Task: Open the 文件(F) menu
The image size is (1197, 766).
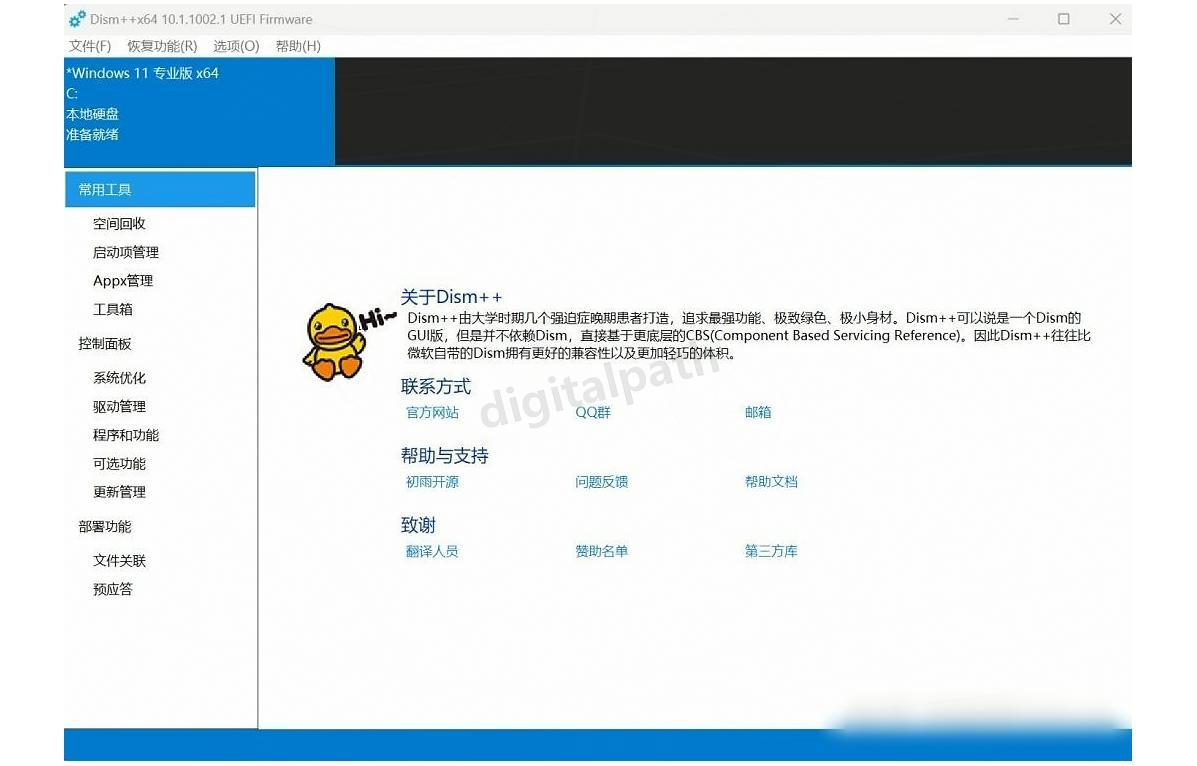Action: pos(91,46)
